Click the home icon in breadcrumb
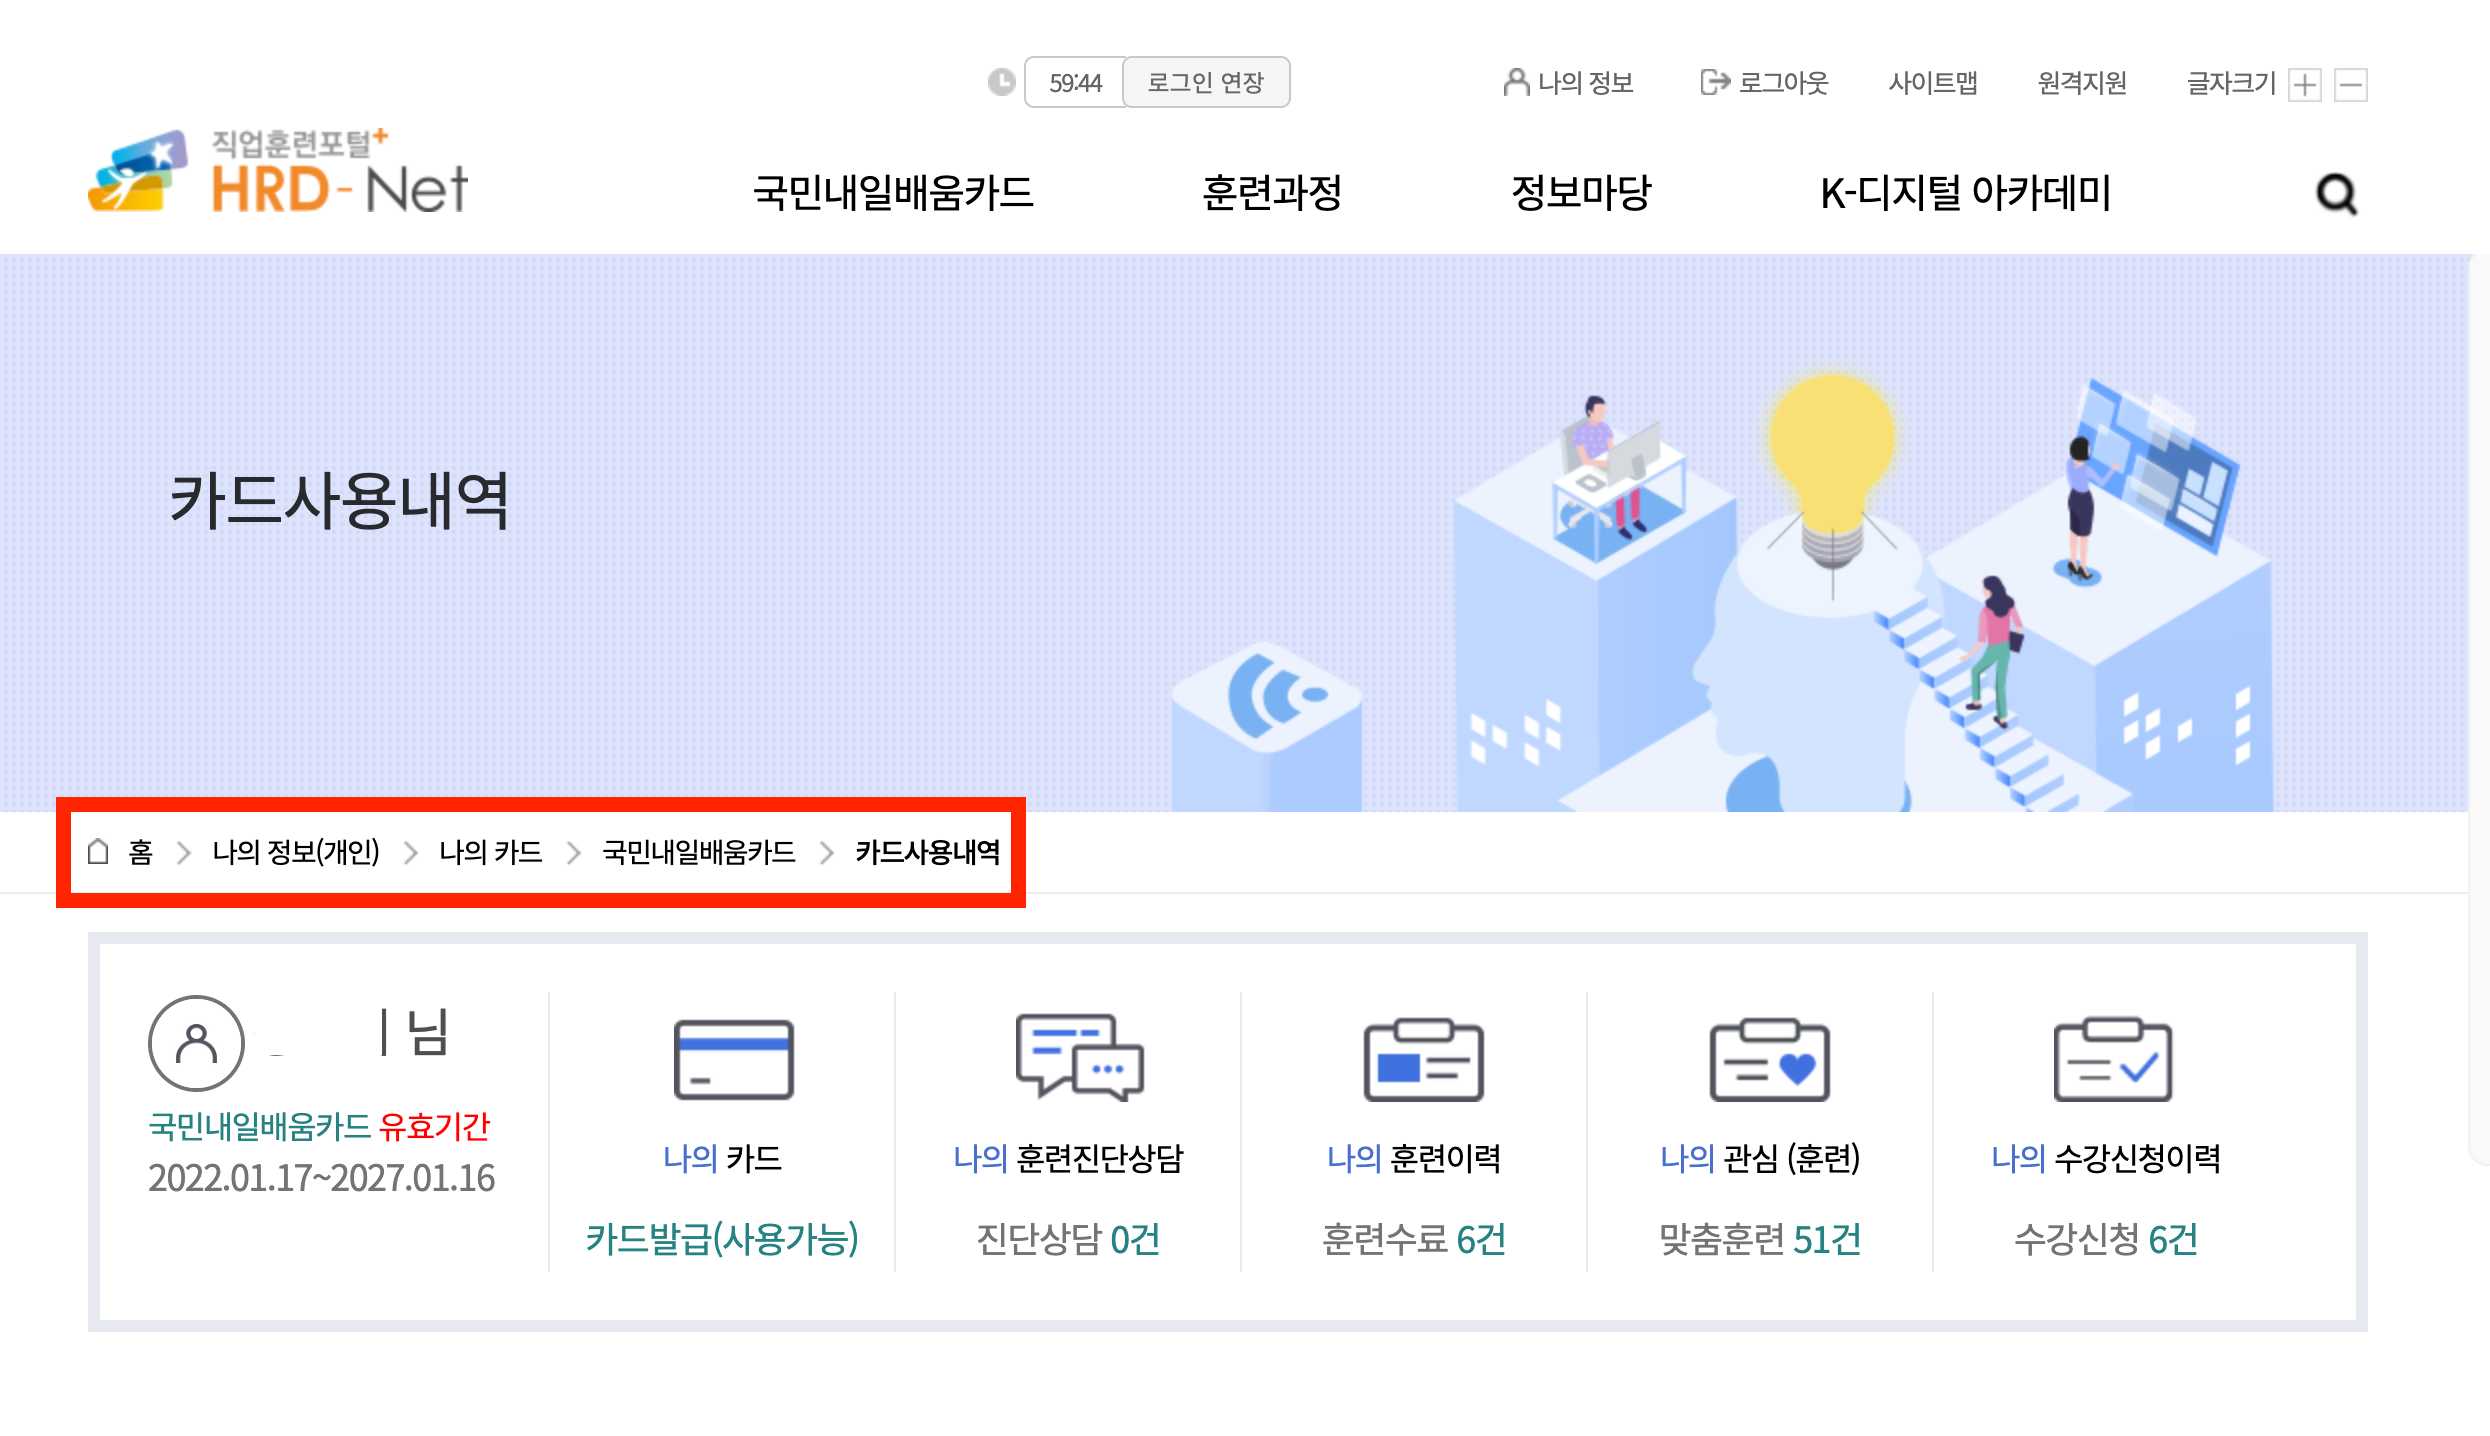The width and height of the screenshot is (2490, 1436). (x=98, y=852)
